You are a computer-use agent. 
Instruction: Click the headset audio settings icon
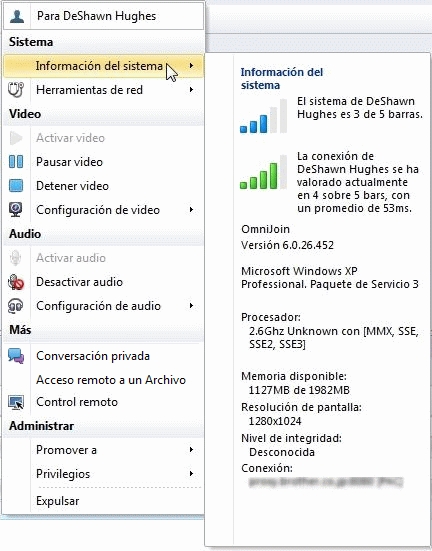pos(16,306)
